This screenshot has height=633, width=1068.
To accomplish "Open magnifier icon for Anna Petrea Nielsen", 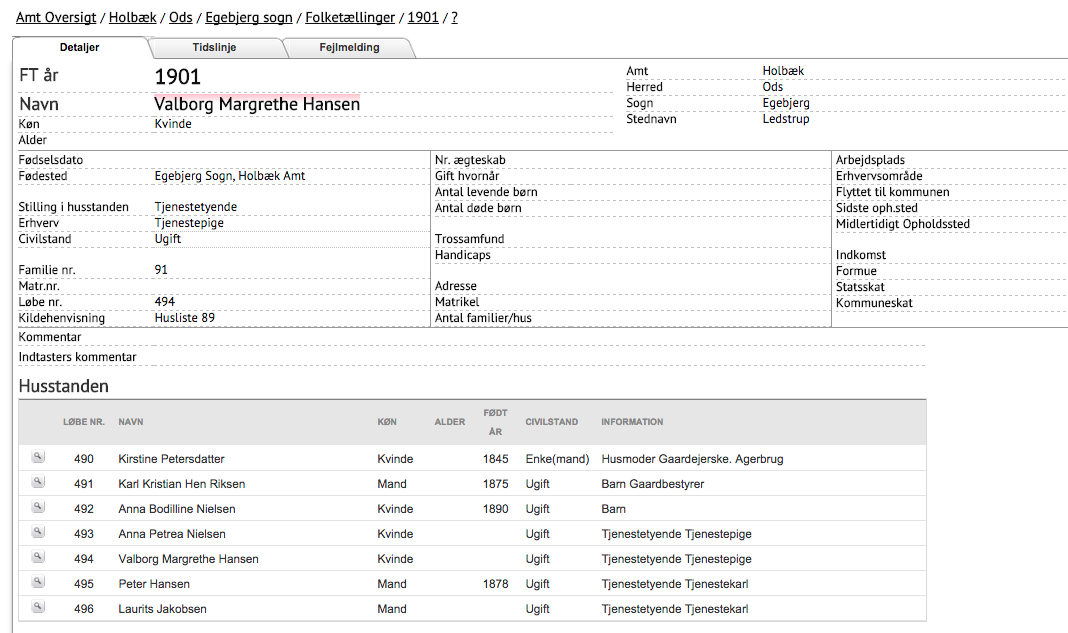I will 38,532.
